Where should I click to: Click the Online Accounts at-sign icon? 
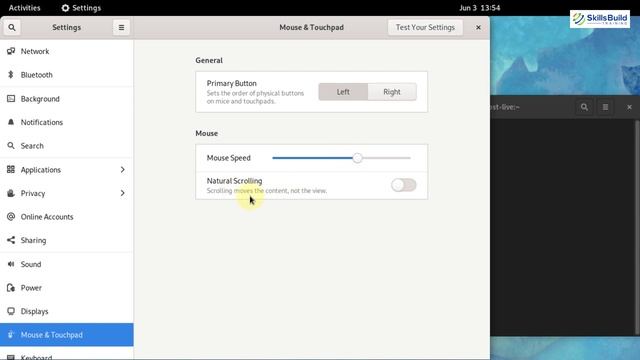tap(11, 217)
